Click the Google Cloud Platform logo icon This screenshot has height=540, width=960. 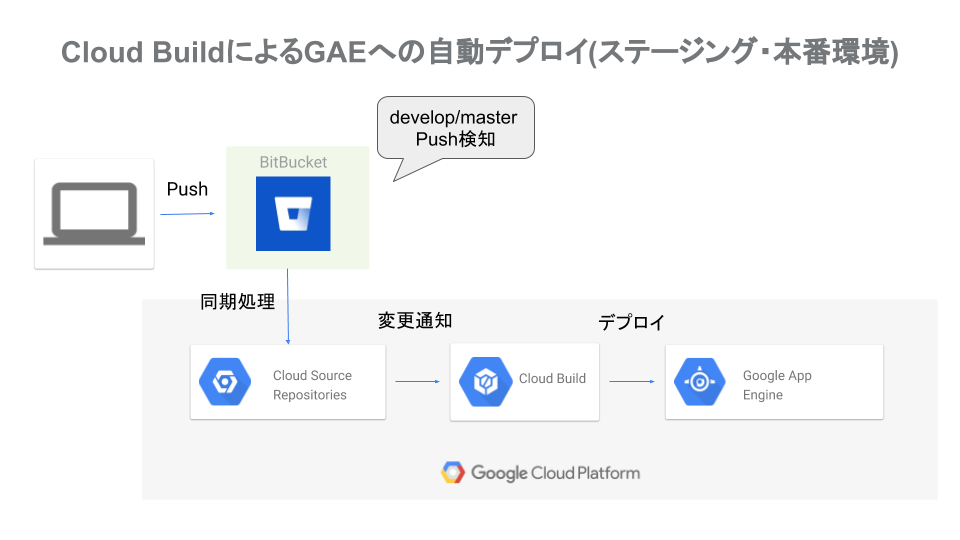pos(453,473)
